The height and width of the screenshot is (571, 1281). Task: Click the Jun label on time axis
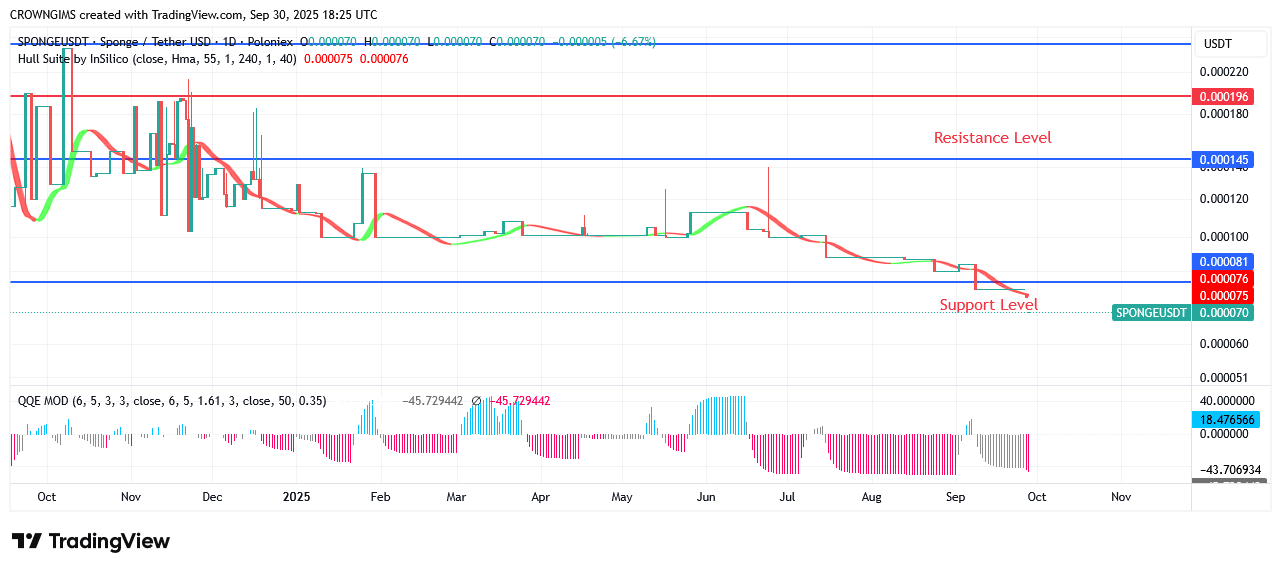point(706,496)
